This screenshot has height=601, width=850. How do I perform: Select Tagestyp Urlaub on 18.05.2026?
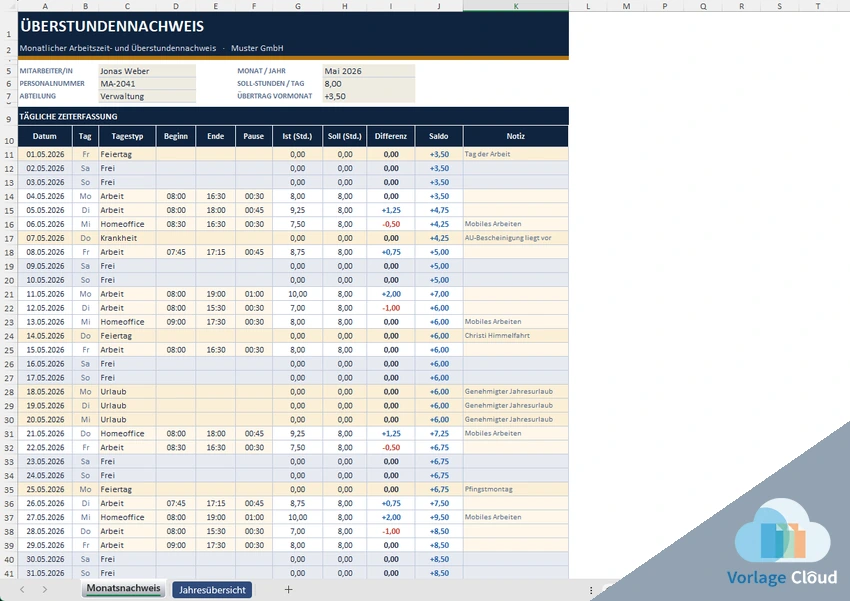[127, 392]
